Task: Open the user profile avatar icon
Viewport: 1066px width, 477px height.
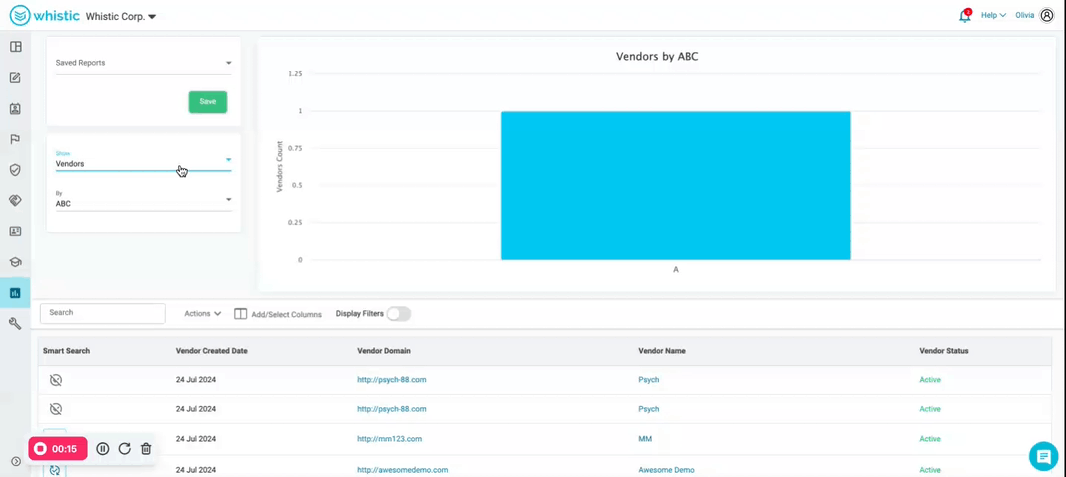Action: point(1047,16)
